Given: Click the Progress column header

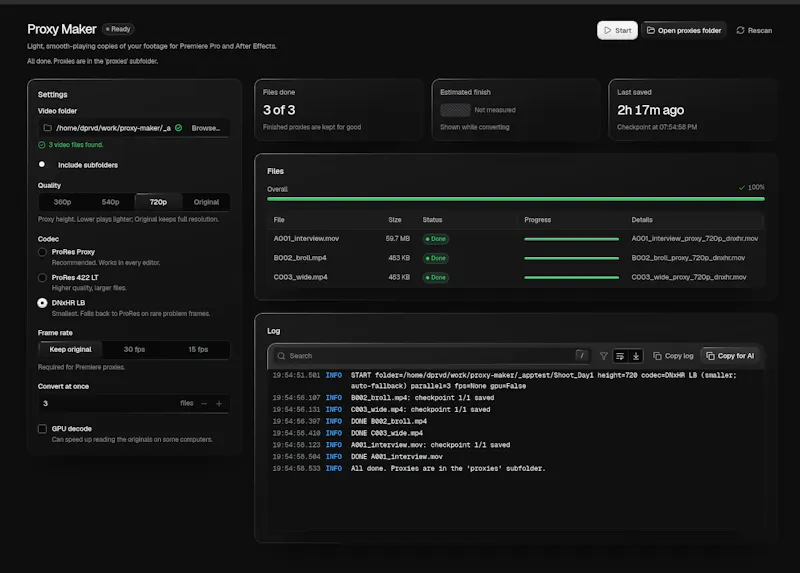Looking at the screenshot, I should (x=538, y=220).
